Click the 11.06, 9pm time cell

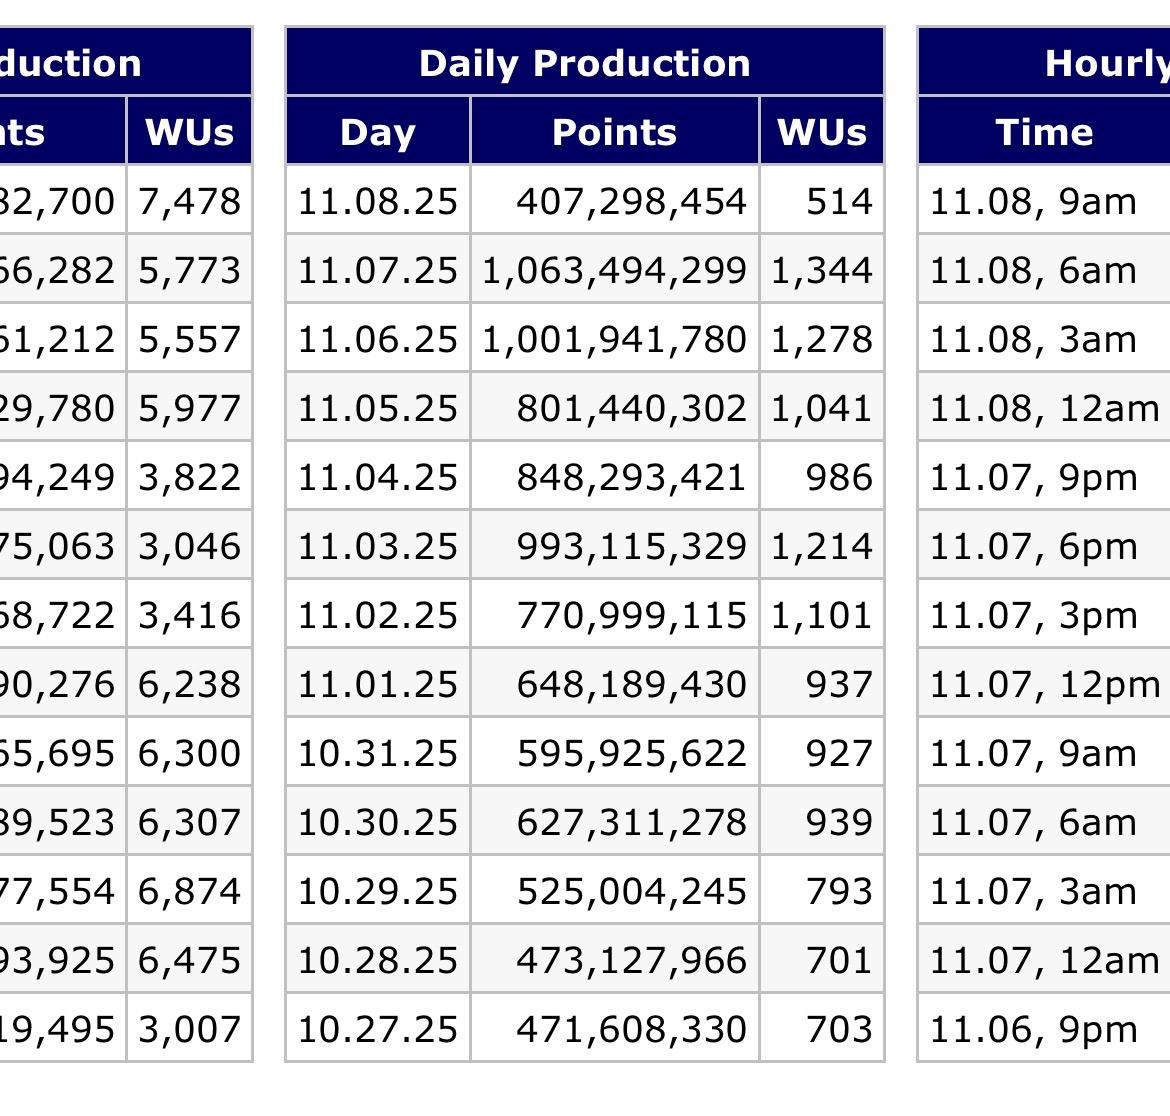click(1033, 1029)
